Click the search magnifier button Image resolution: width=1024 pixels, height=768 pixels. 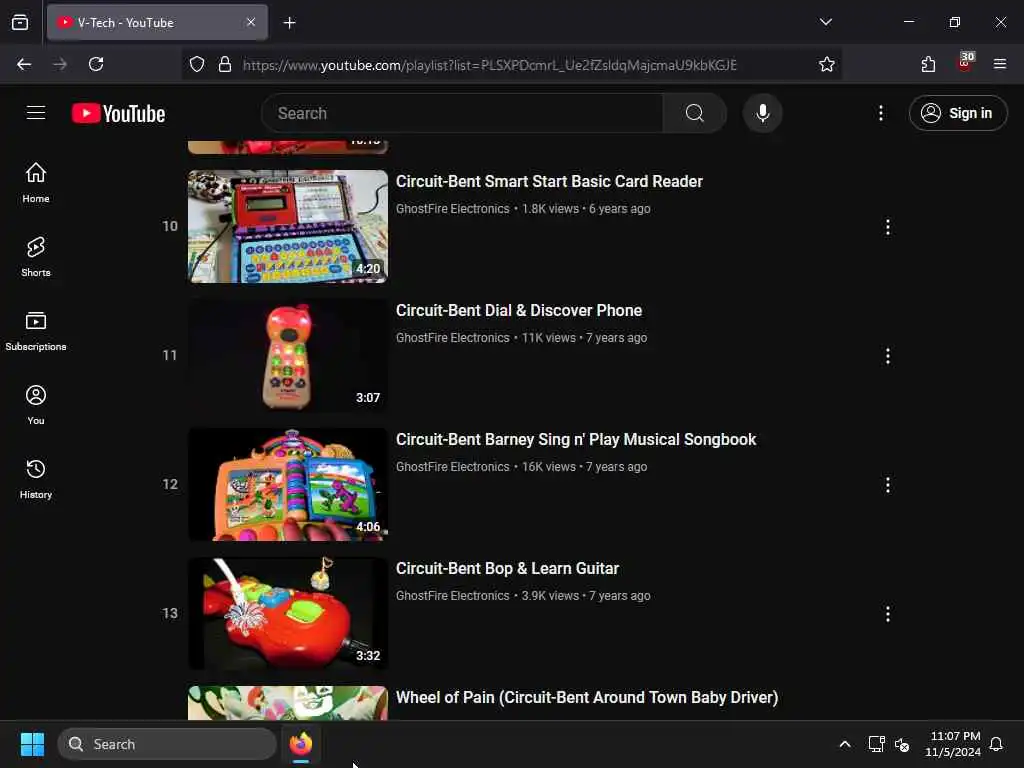694,113
